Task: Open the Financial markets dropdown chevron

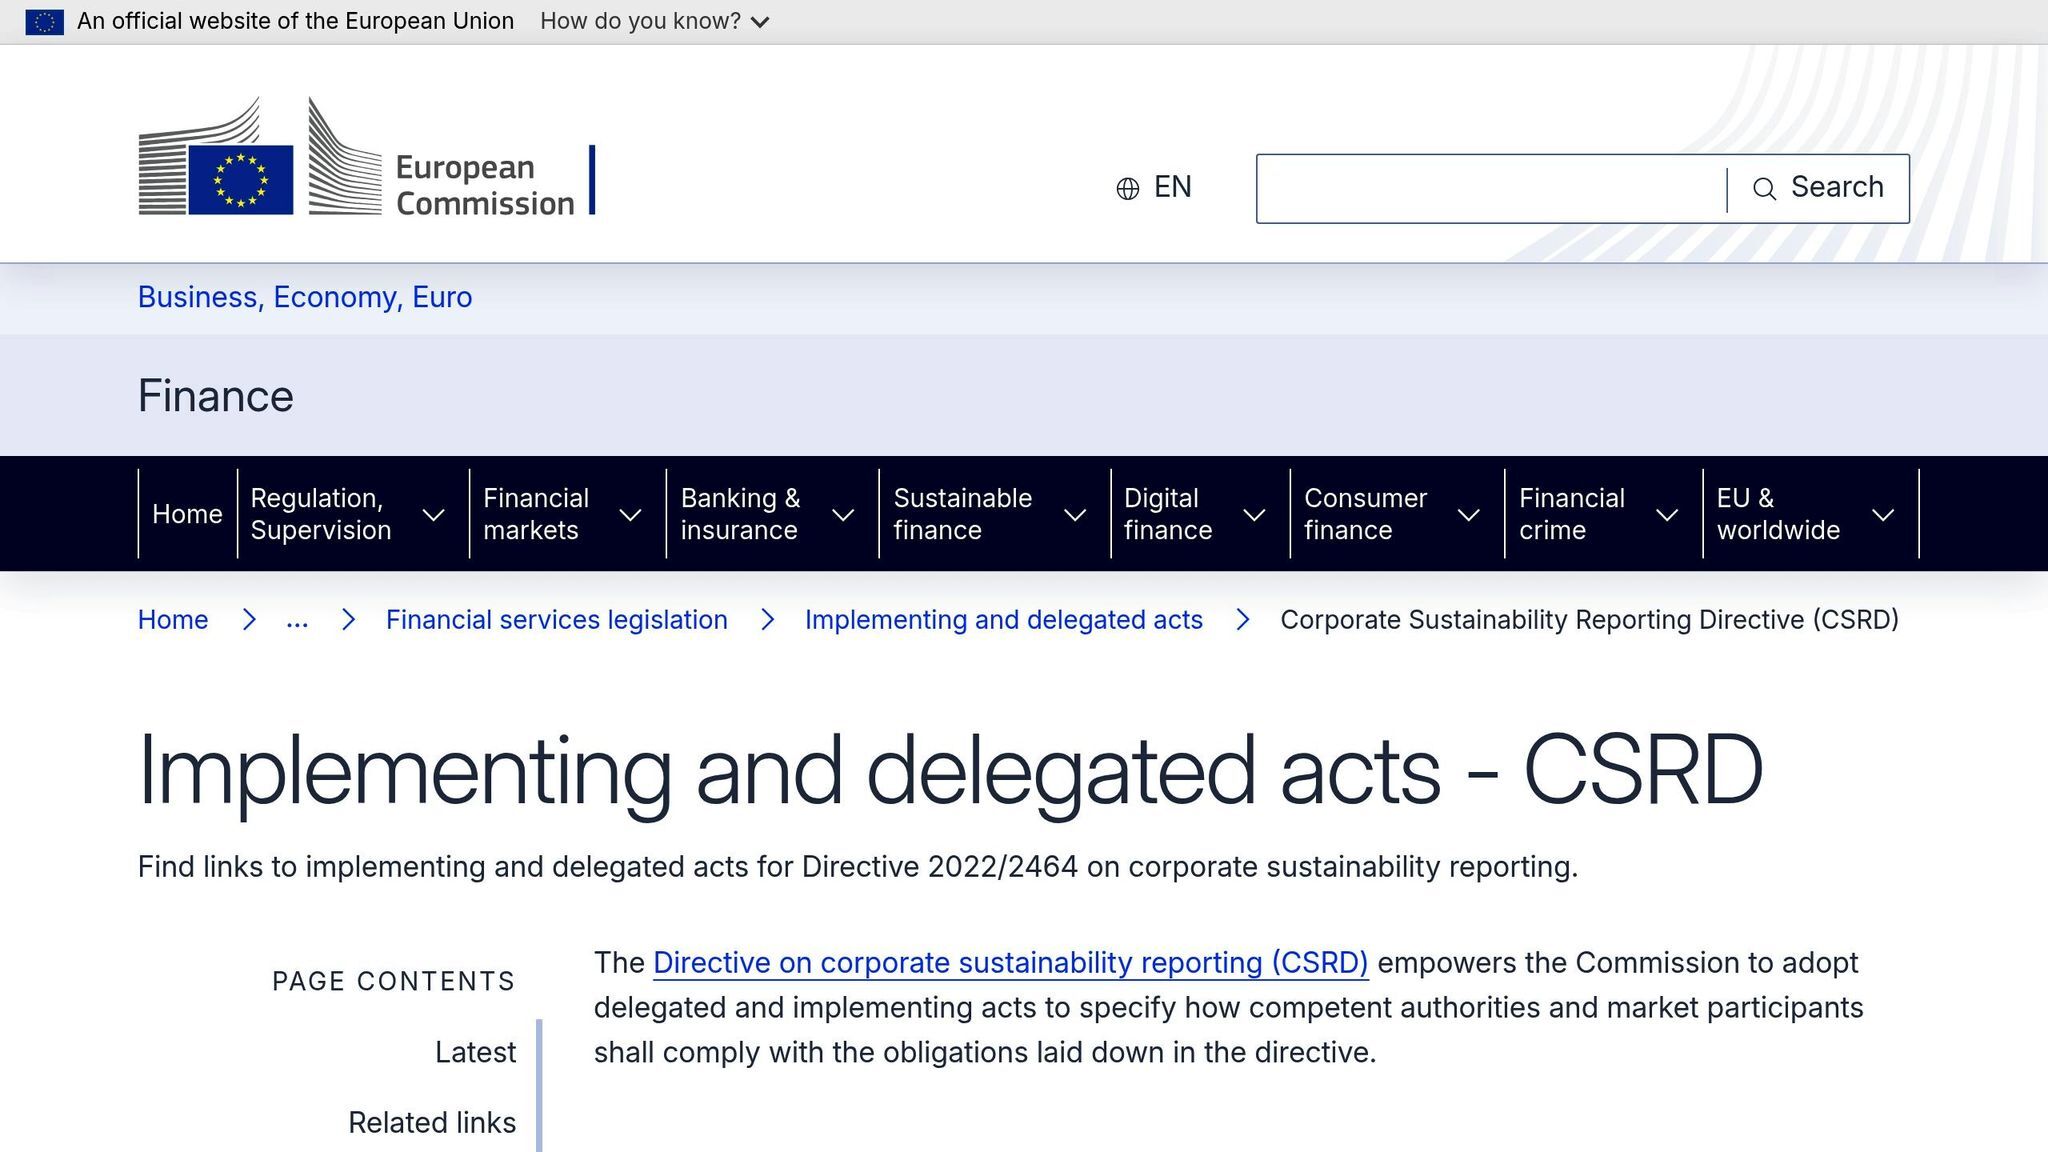Action: [x=630, y=514]
